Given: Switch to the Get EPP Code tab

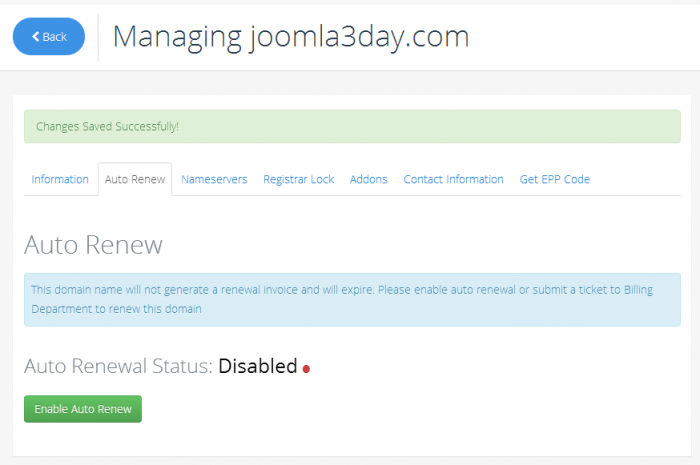Looking at the screenshot, I should coord(555,179).
